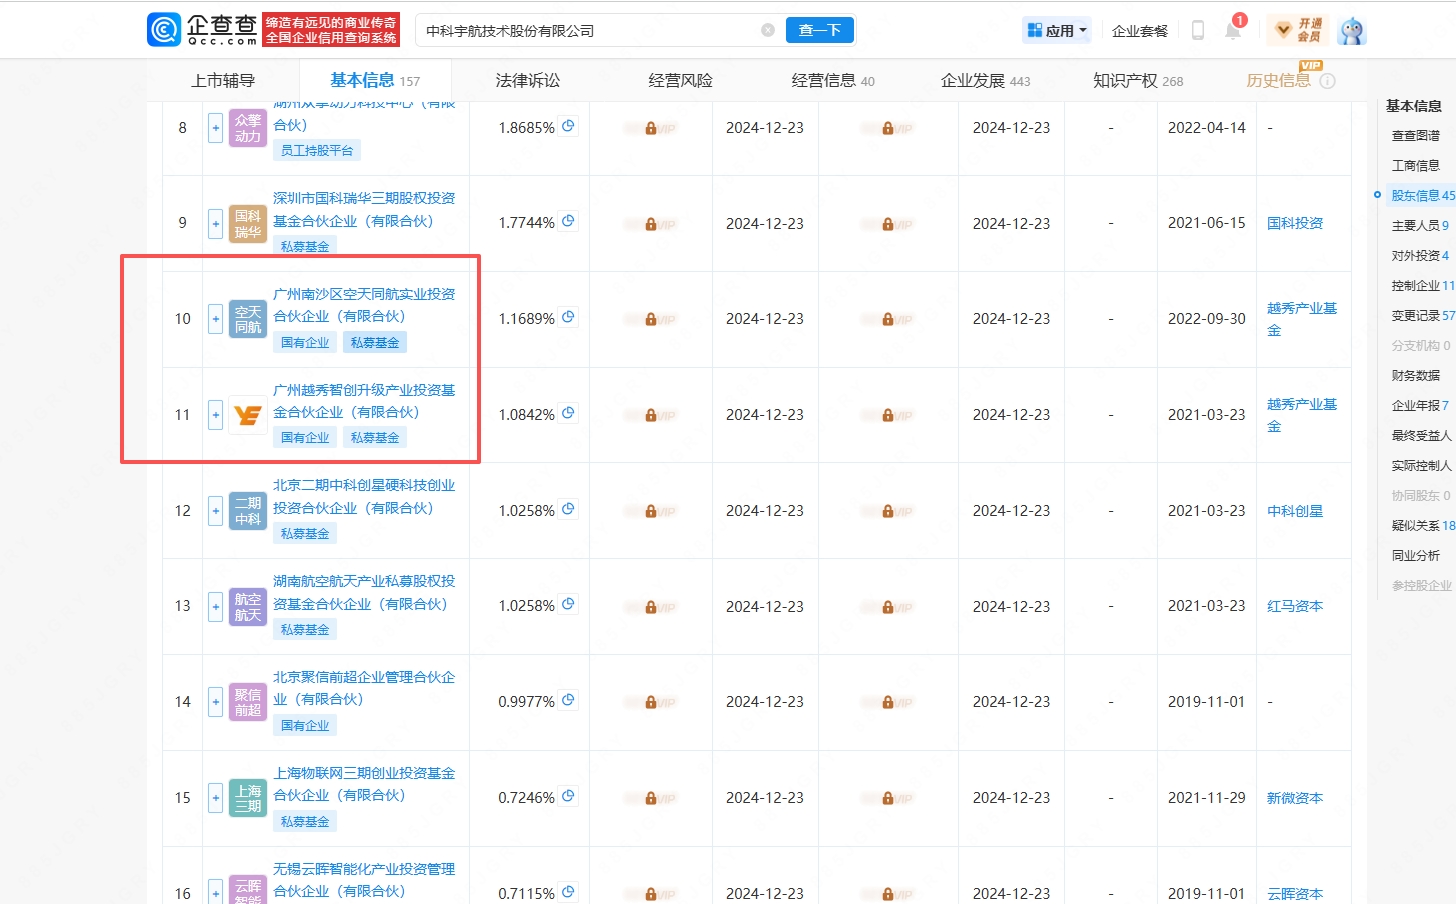The width and height of the screenshot is (1456, 904).
Task: Click the 二期中科 company logo
Action: click(x=248, y=511)
